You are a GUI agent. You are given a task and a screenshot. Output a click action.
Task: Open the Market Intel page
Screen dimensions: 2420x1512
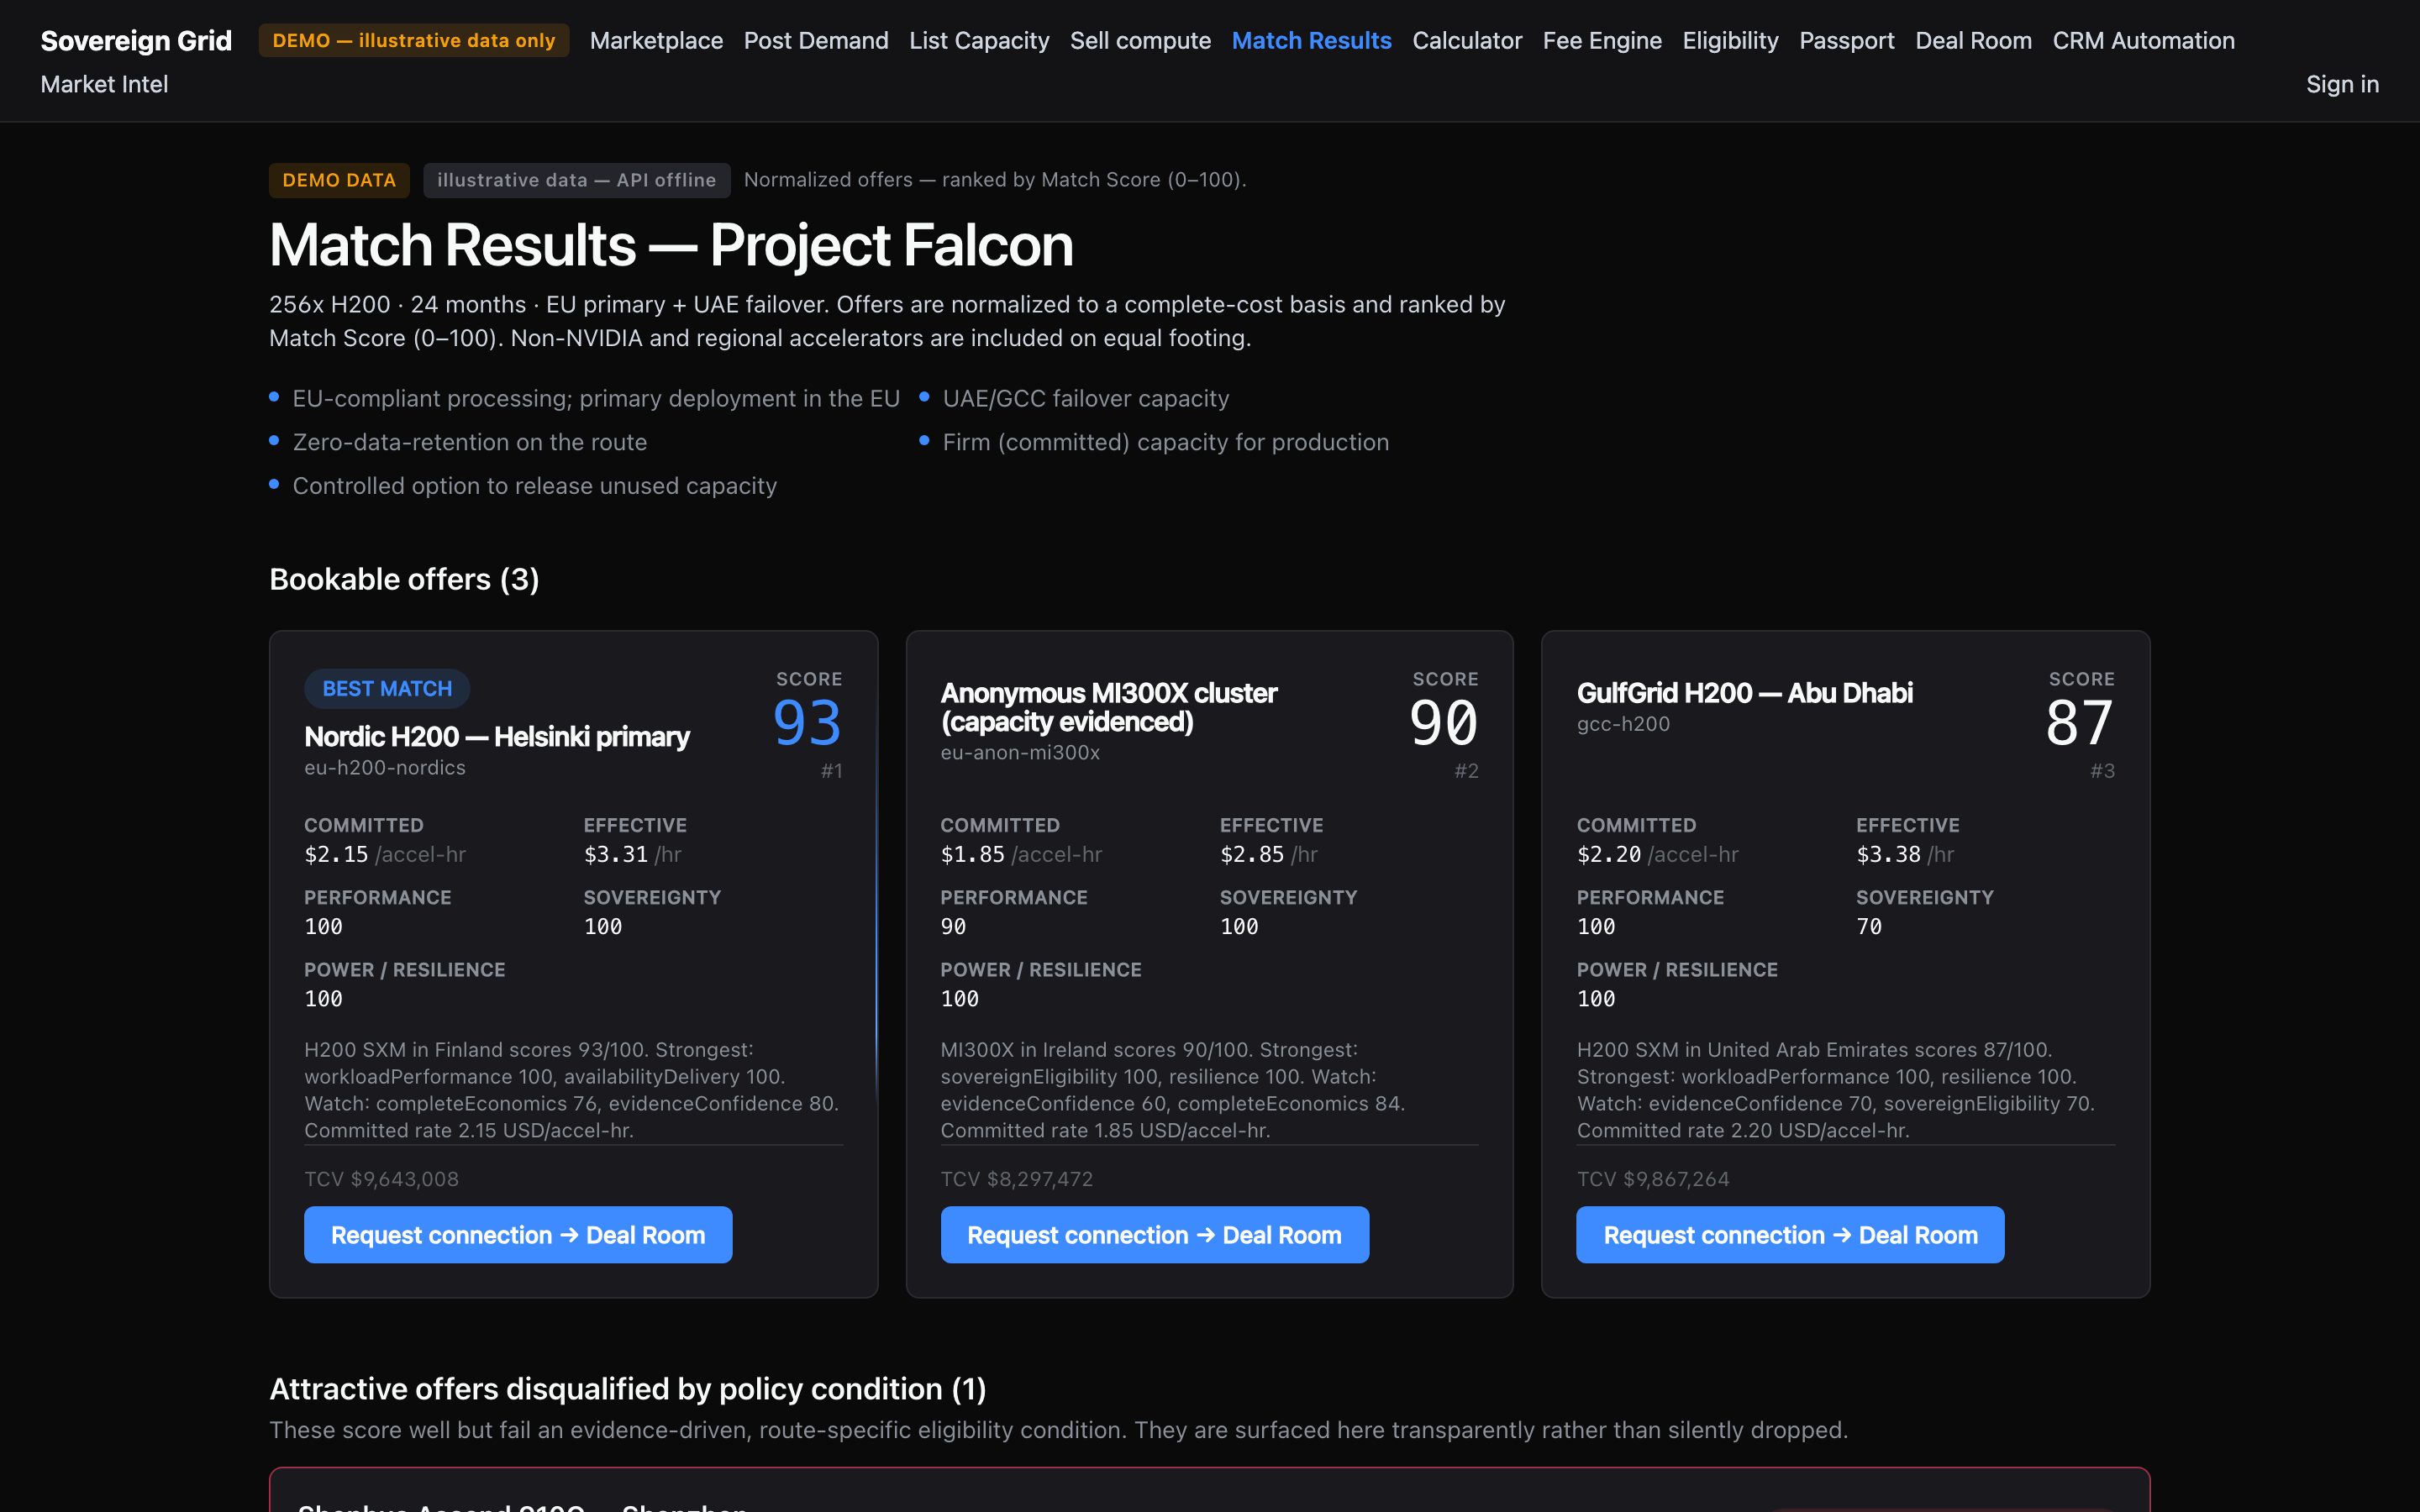coord(104,85)
